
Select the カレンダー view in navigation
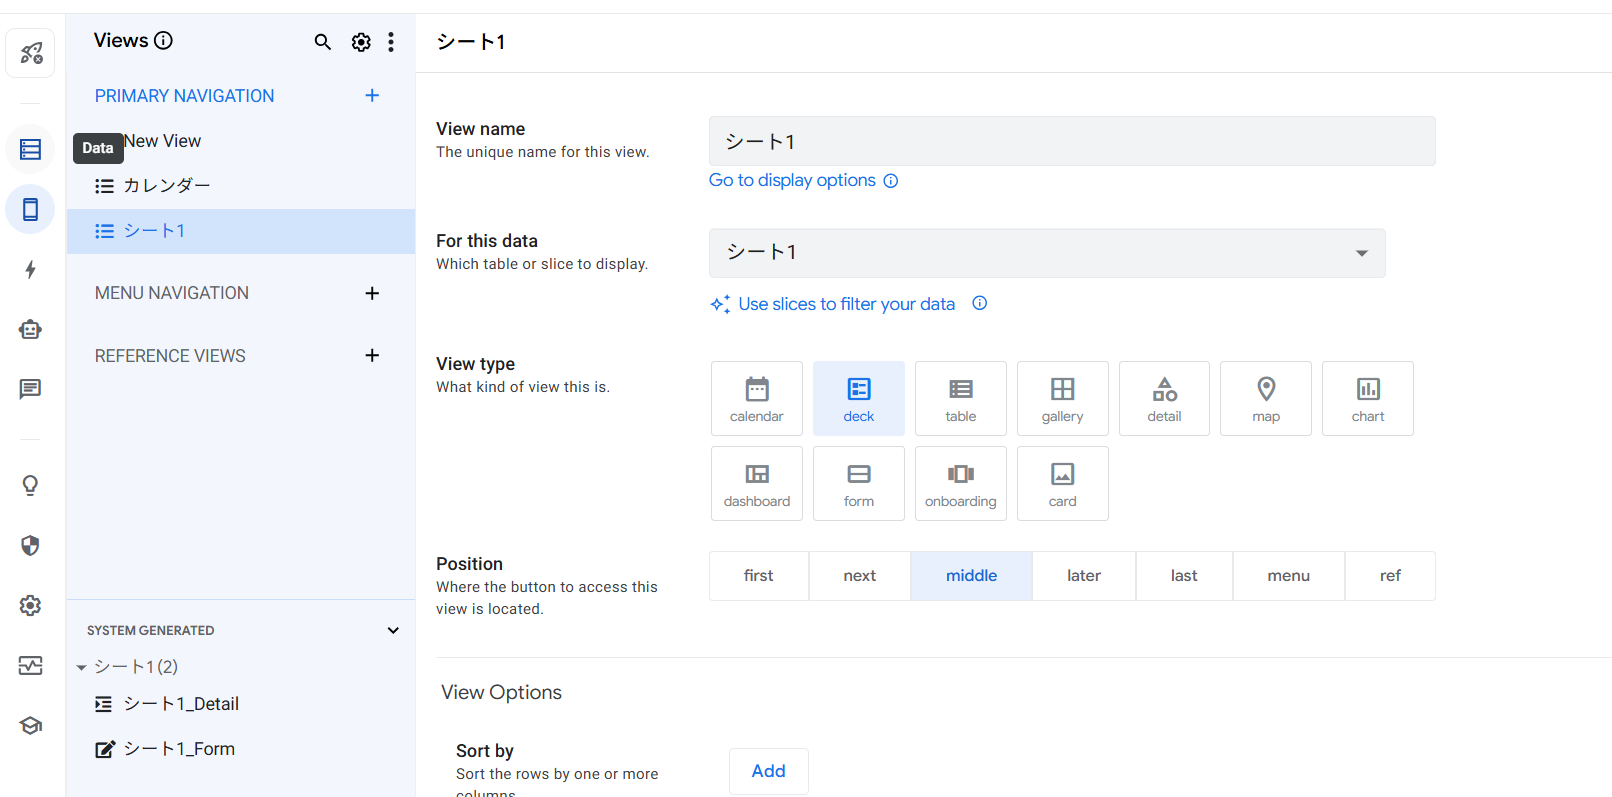pyautogui.click(x=167, y=186)
